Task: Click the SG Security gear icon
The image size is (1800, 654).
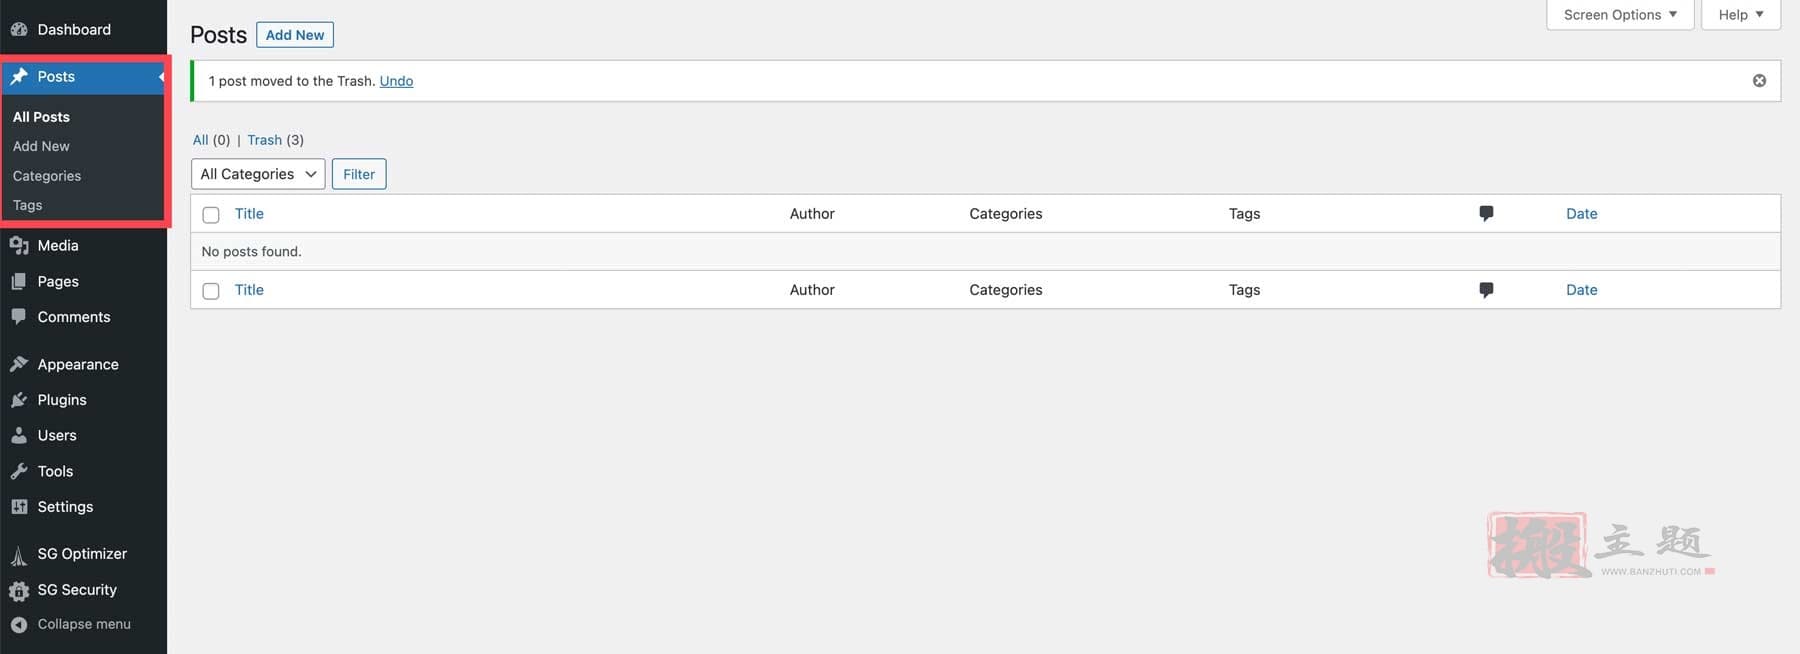Action: click(x=19, y=591)
